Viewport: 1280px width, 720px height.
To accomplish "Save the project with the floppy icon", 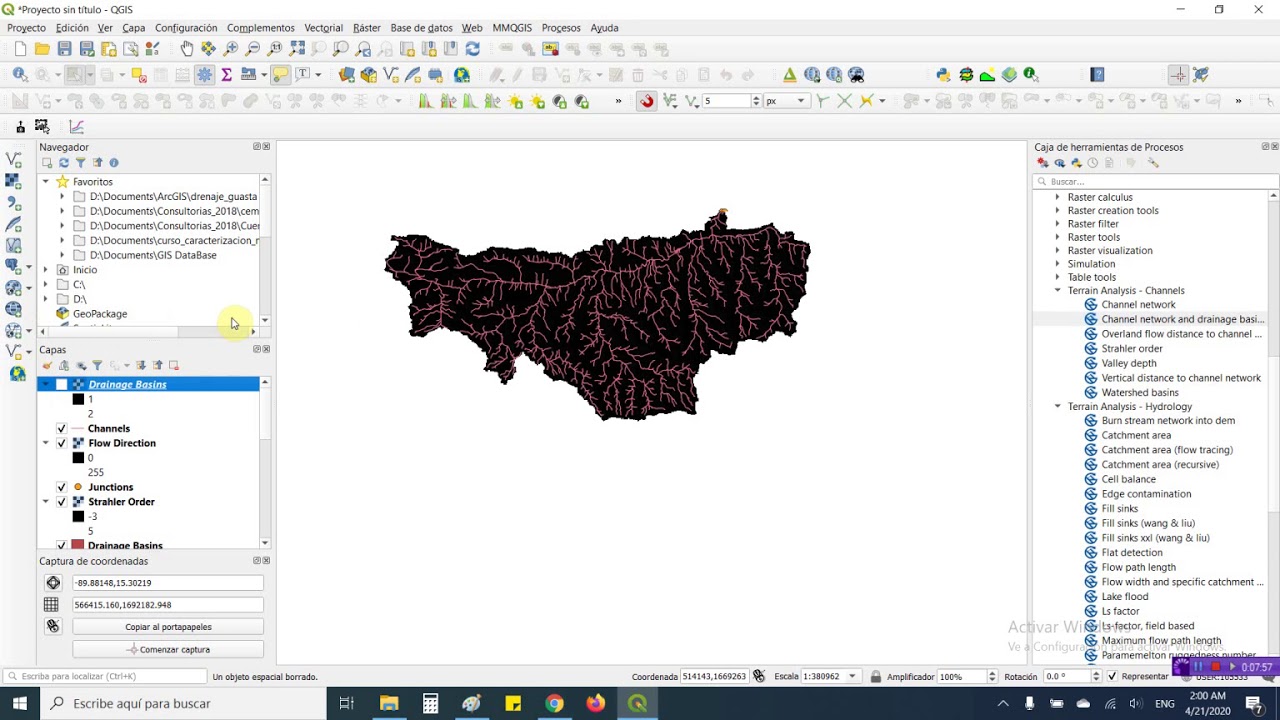I will click(x=64, y=49).
